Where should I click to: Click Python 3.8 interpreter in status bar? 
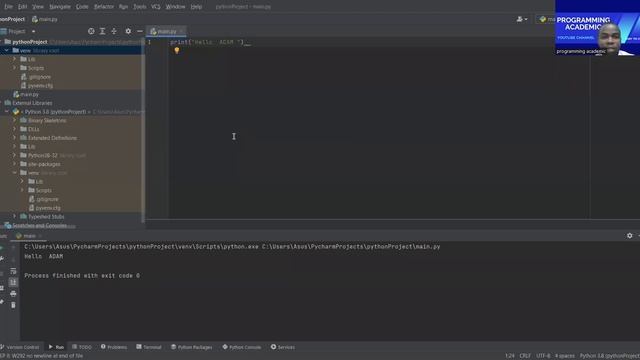coord(609,356)
